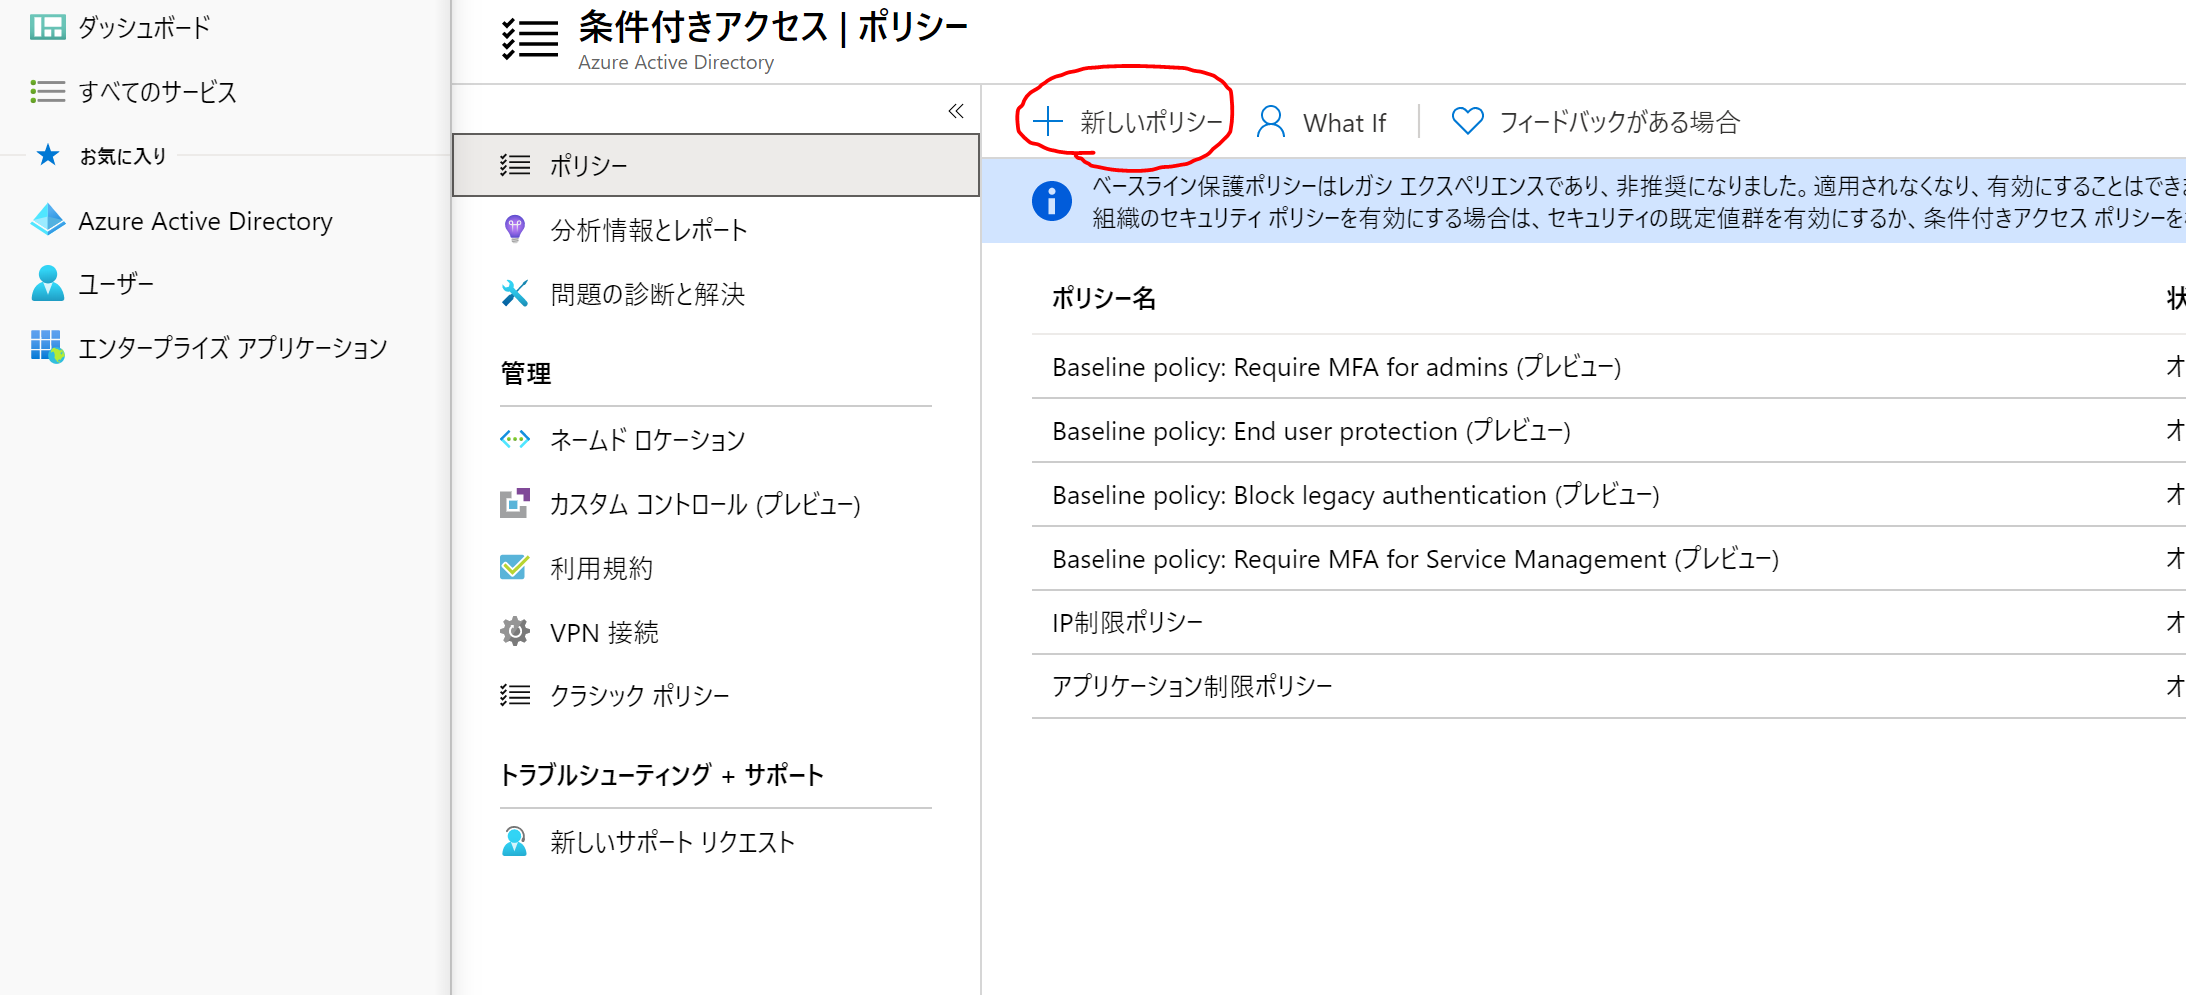
Task: Open カスタム コントロール (プレビュー)
Action: point(705,504)
